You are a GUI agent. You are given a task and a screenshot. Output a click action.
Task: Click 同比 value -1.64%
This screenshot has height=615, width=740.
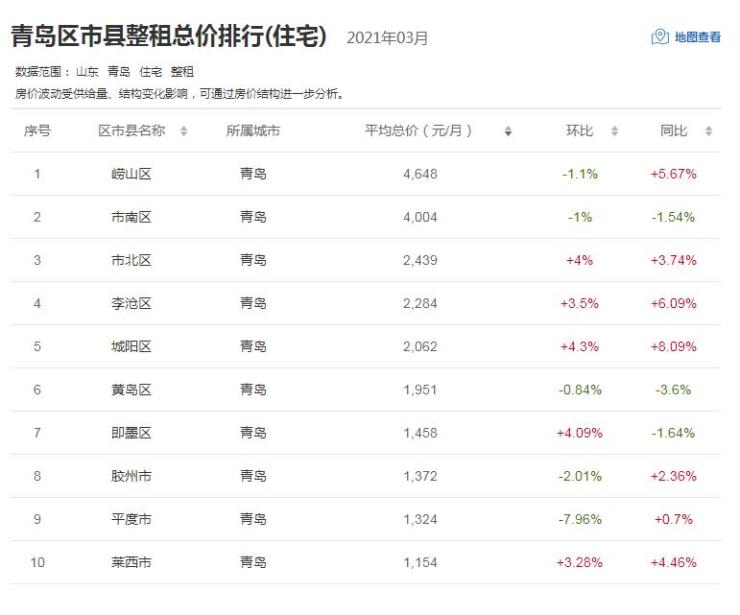673,433
